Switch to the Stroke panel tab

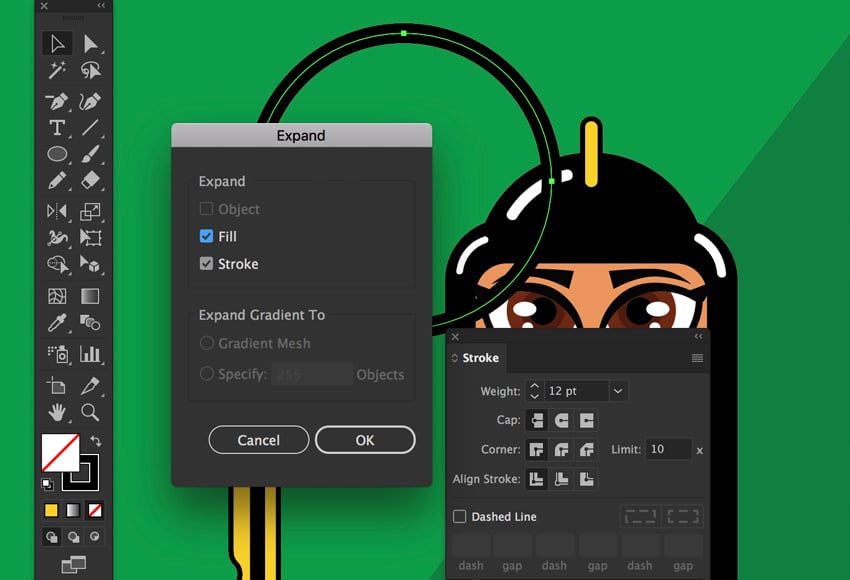coord(480,358)
